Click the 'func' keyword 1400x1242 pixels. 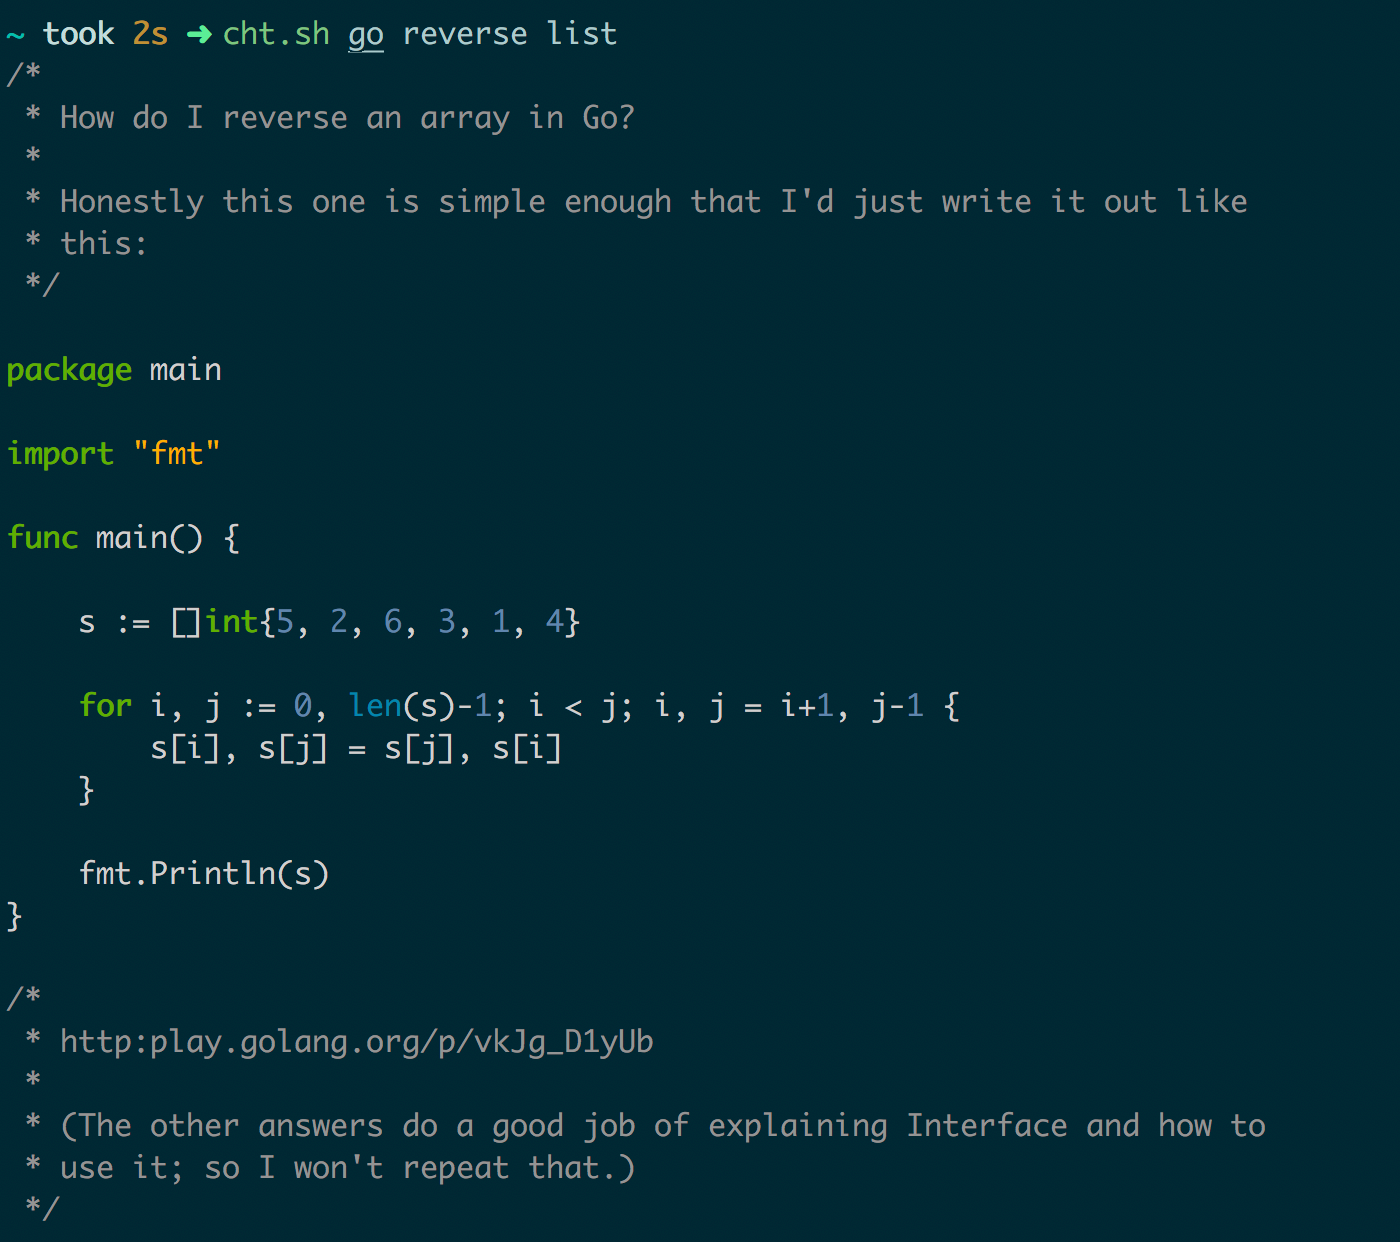(x=42, y=538)
